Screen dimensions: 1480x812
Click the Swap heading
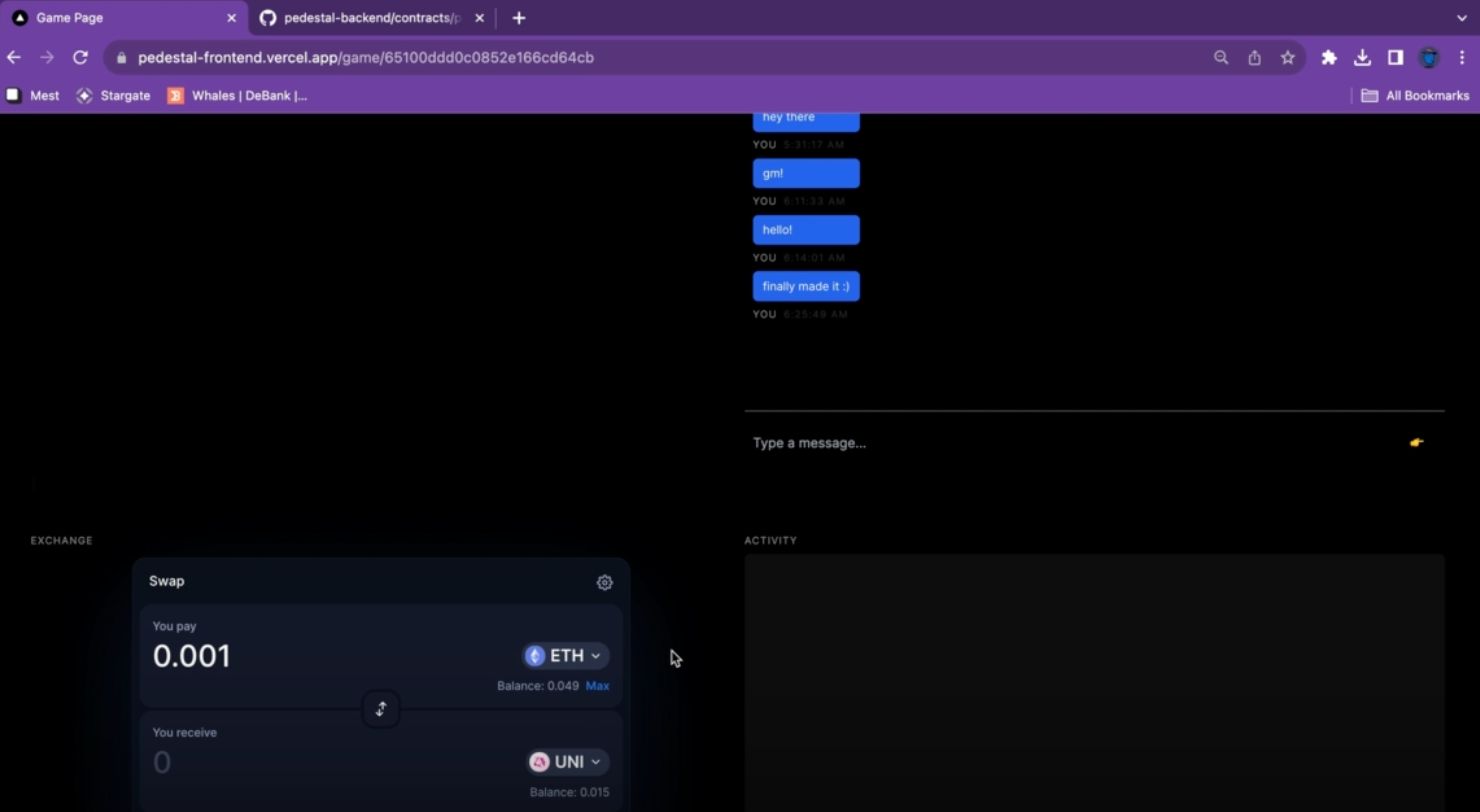[167, 581]
